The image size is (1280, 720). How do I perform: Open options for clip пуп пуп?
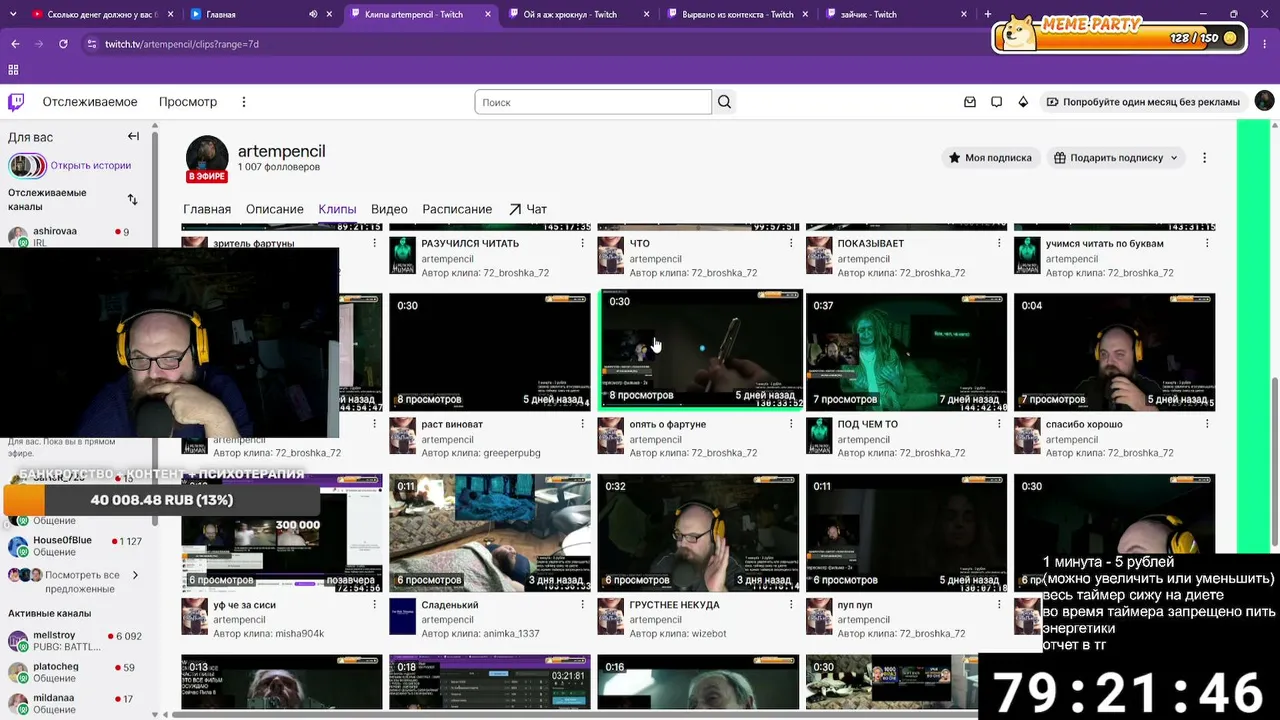point(999,605)
